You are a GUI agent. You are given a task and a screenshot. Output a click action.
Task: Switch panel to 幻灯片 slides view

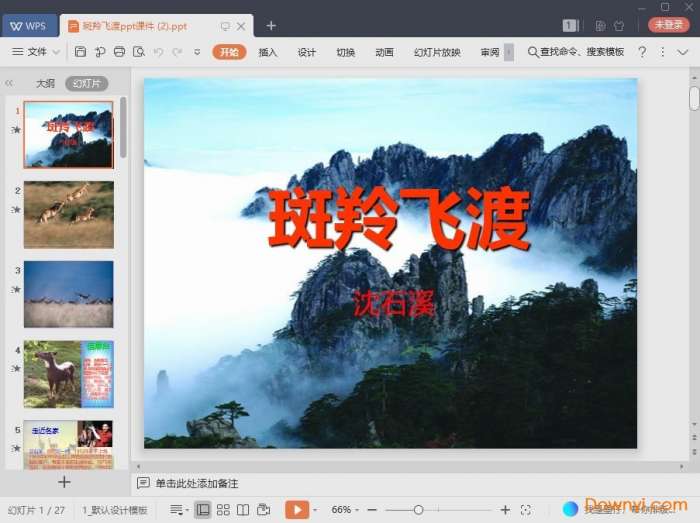(86, 84)
